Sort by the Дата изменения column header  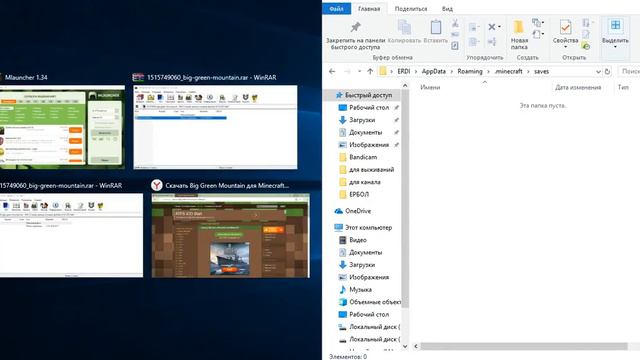tap(578, 87)
